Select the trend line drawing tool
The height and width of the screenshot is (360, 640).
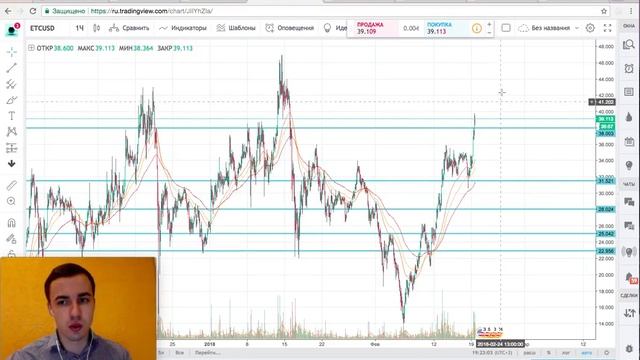pyautogui.click(x=11, y=68)
